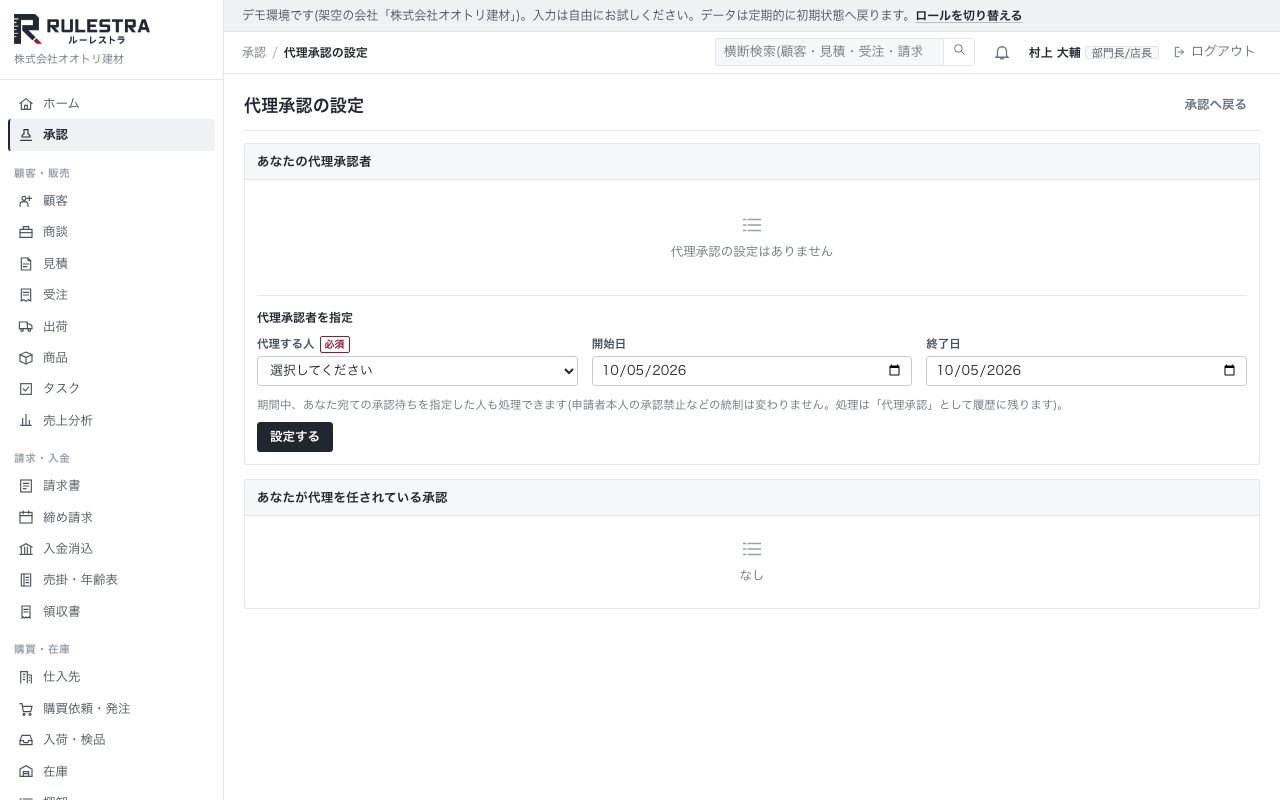Click ログアウト link

coord(1214,52)
